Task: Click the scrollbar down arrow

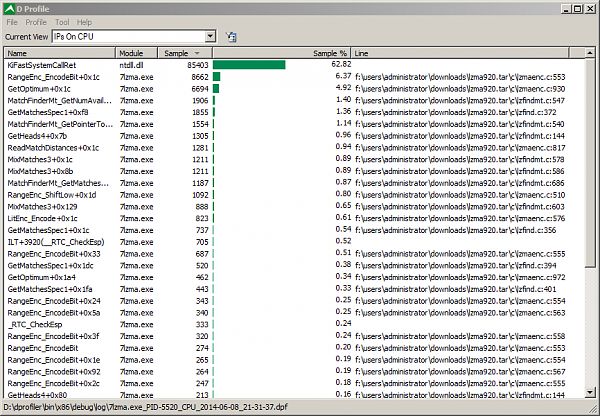Action: click(590, 392)
